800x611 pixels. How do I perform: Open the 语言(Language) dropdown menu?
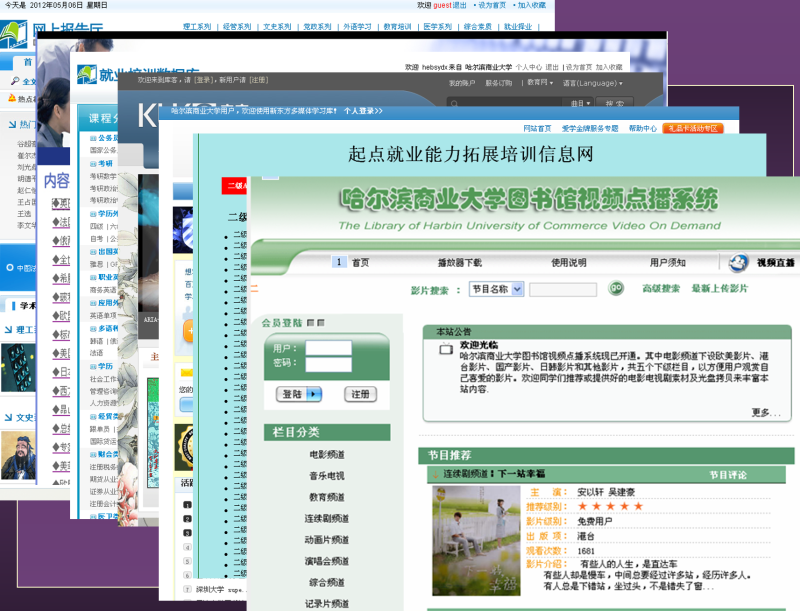[592, 83]
